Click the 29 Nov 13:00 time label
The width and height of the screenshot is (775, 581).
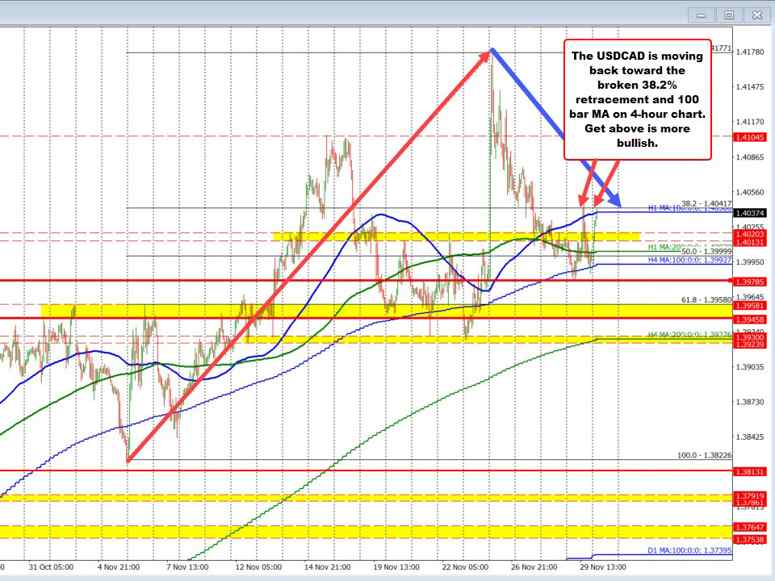(x=603, y=567)
